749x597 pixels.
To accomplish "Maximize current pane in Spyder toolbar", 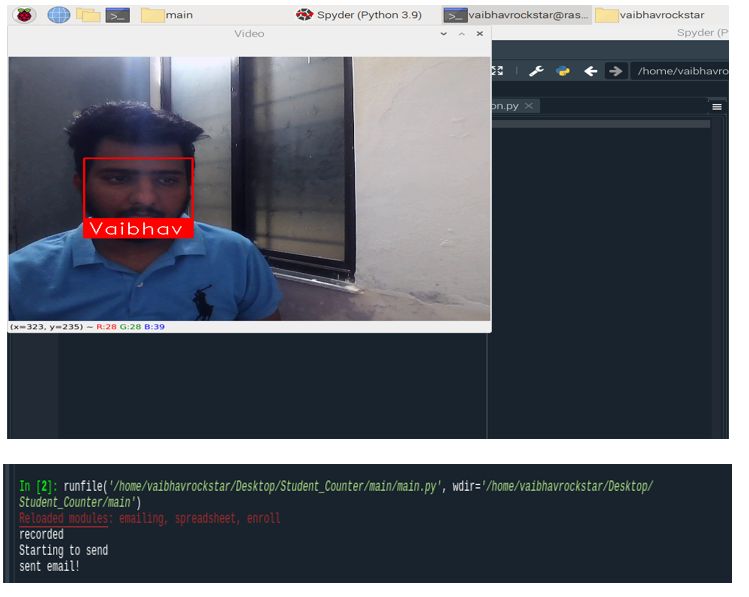I will coord(498,71).
